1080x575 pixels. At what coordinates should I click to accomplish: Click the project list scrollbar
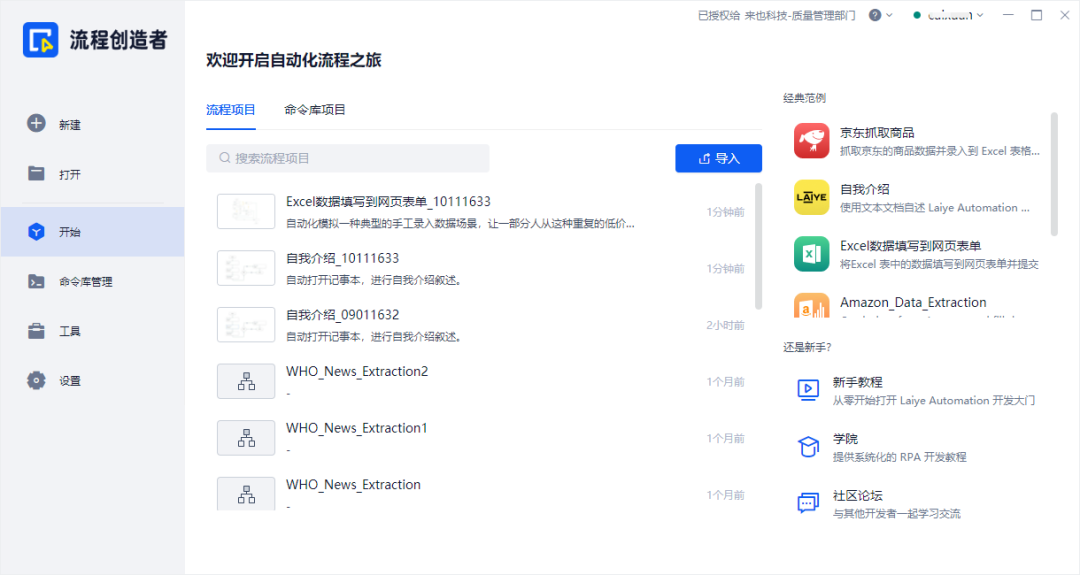coord(758,247)
